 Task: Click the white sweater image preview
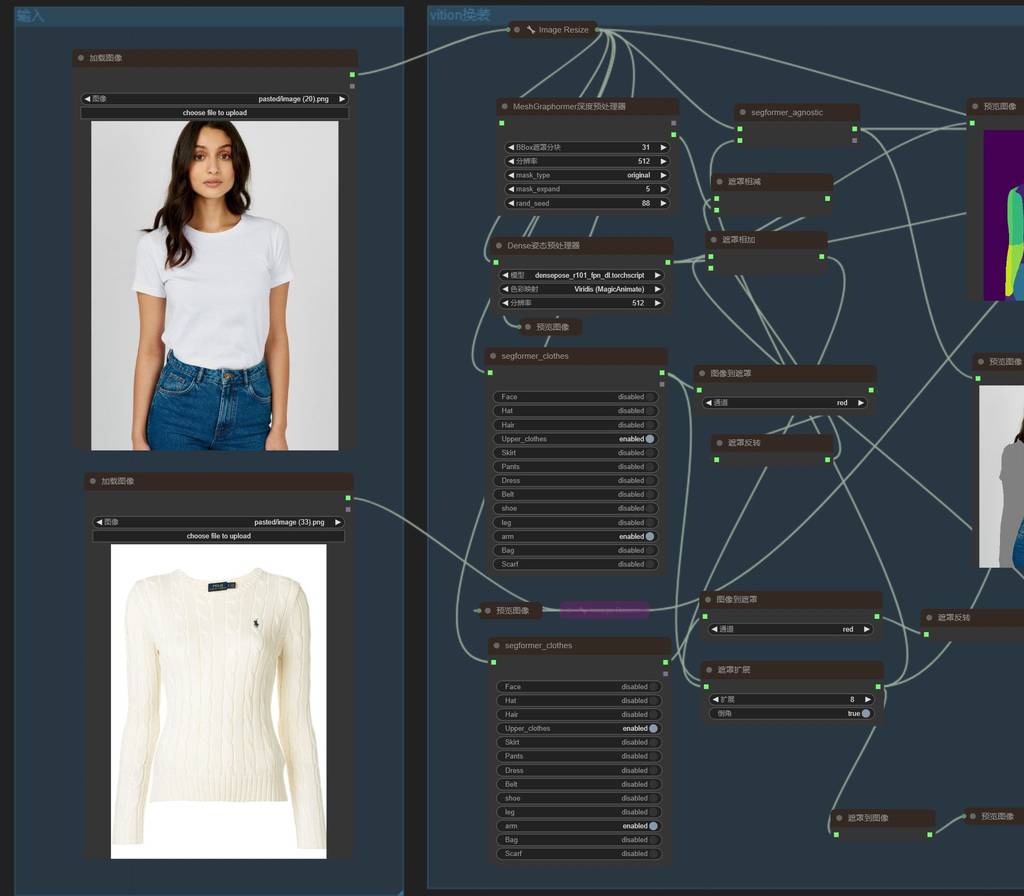coord(218,700)
